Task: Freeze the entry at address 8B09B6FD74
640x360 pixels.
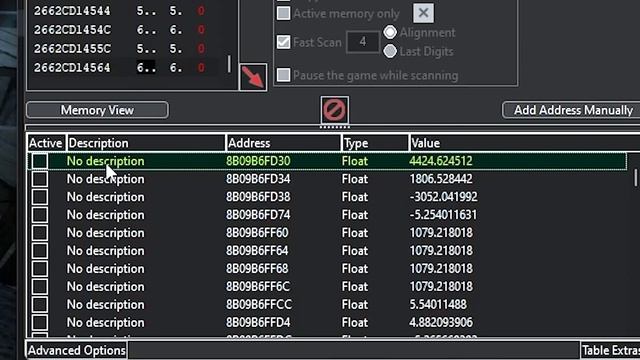Action: pyautogui.click(x=40, y=215)
